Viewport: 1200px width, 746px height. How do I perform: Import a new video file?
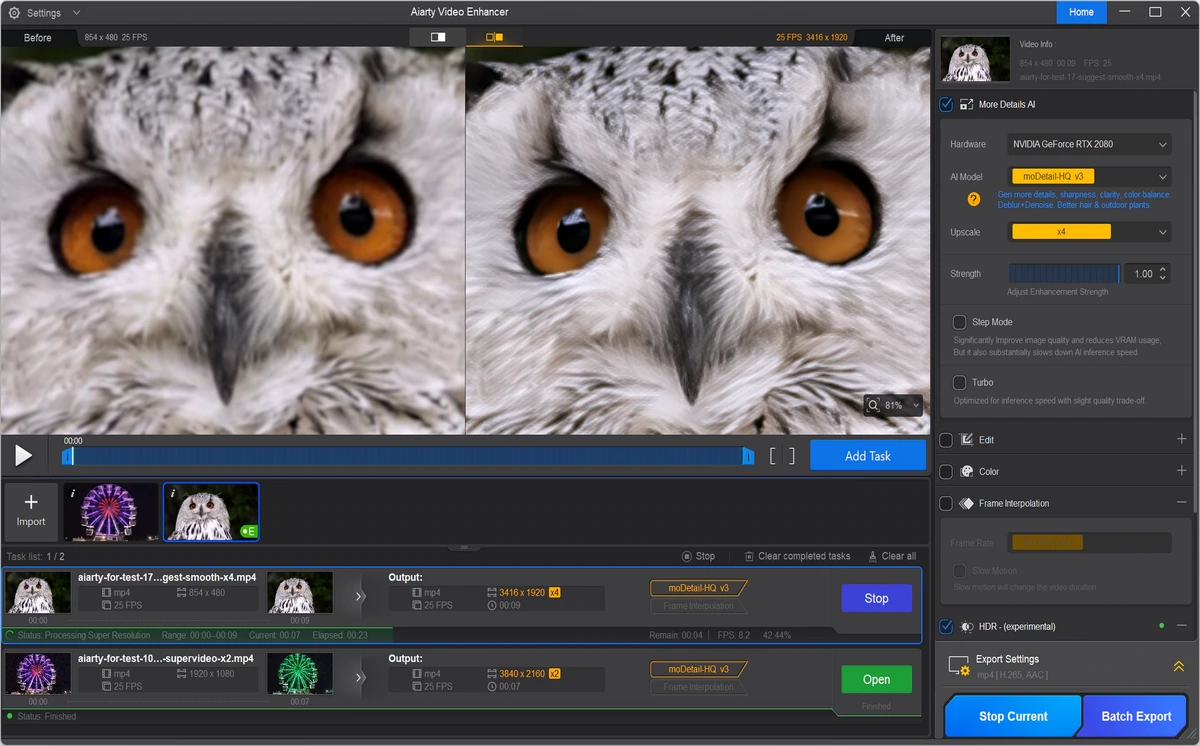31,511
